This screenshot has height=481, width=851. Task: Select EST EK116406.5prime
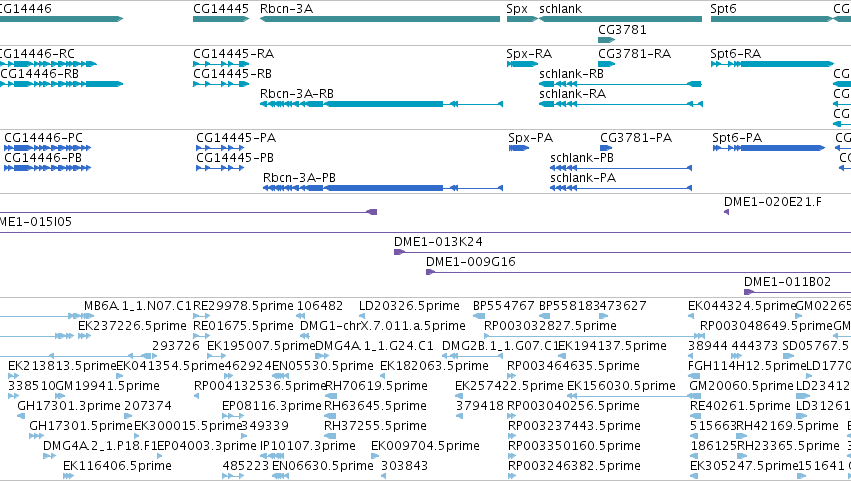point(117,466)
